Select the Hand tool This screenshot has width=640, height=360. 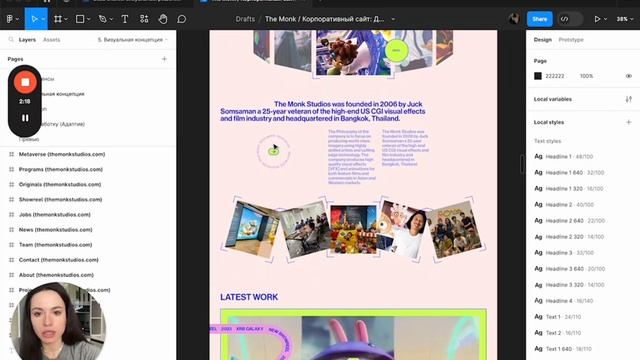(x=163, y=19)
